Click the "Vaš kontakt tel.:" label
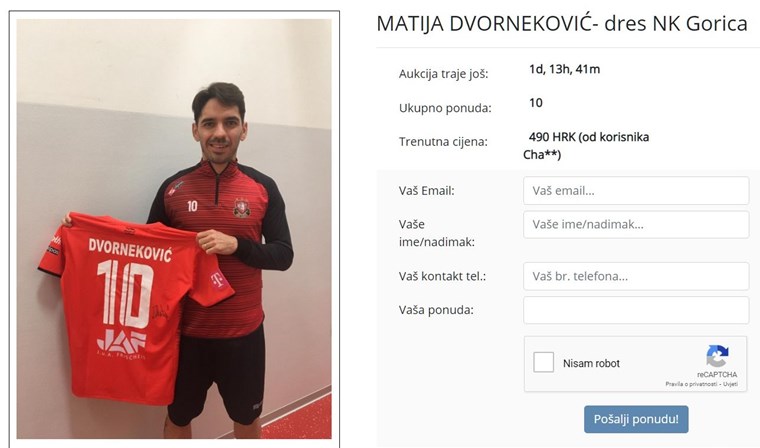This screenshot has height=448, width=760. click(x=442, y=276)
